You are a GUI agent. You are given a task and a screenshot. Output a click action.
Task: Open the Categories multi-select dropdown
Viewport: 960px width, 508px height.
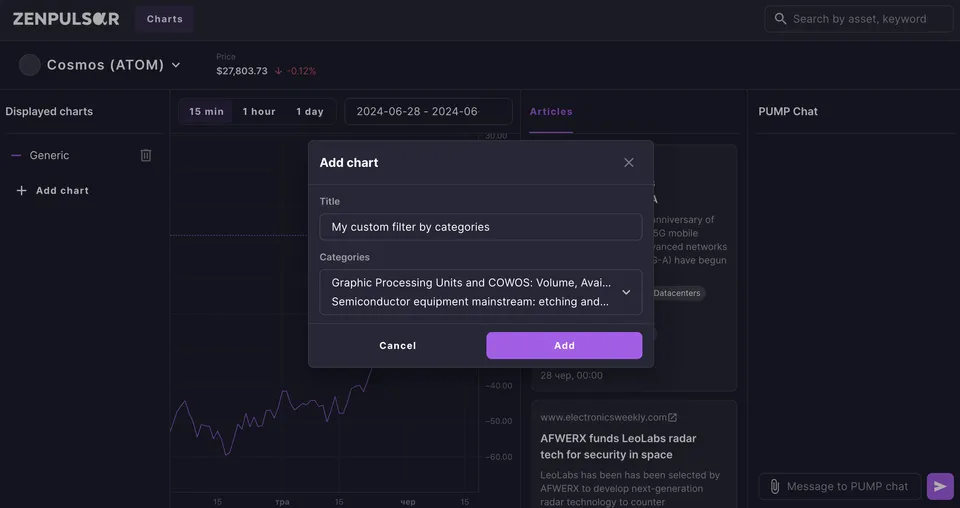coord(481,292)
